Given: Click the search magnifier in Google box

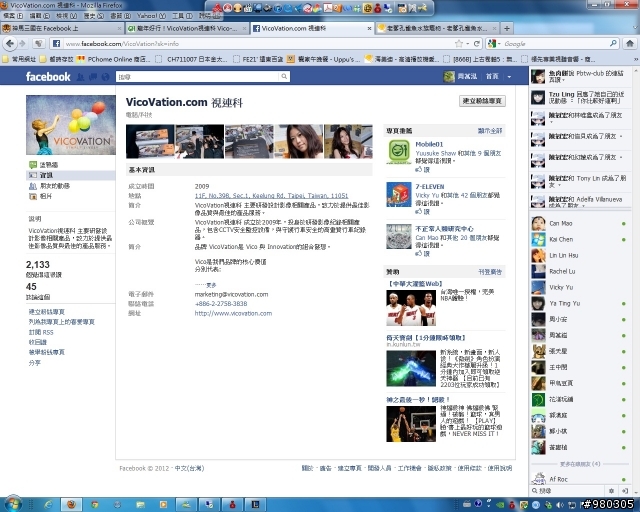Looking at the screenshot, I should pyautogui.click(x=613, y=43).
